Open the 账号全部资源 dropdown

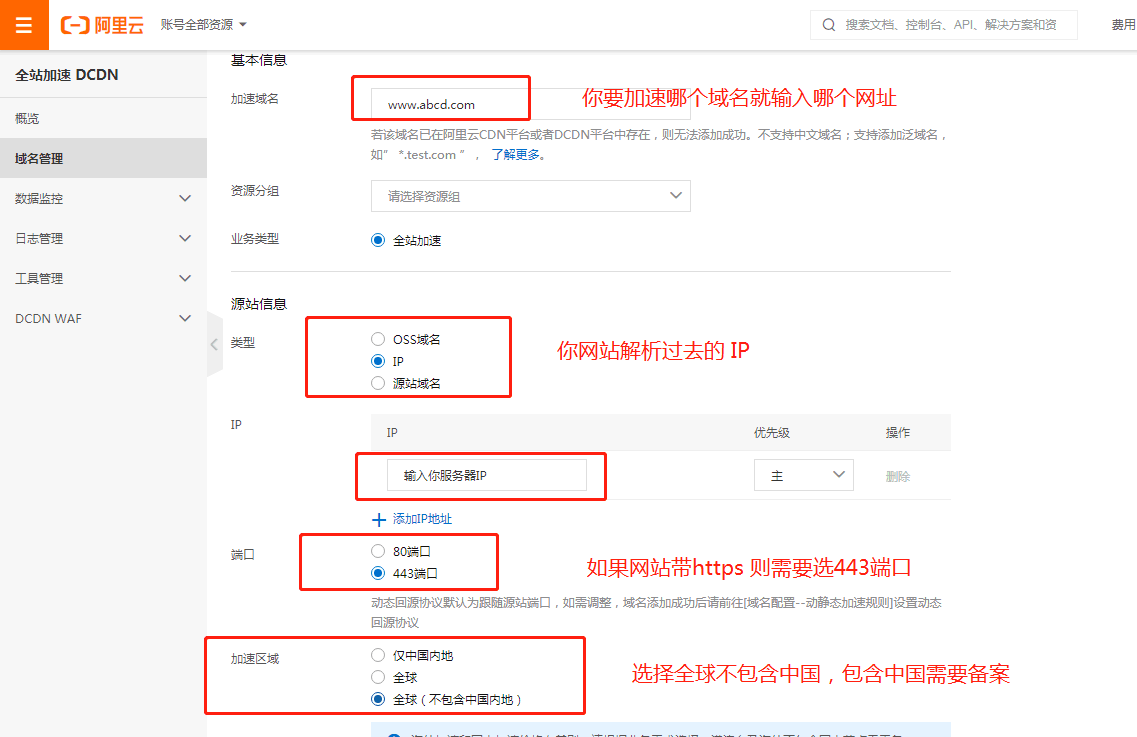(x=203, y=24)
